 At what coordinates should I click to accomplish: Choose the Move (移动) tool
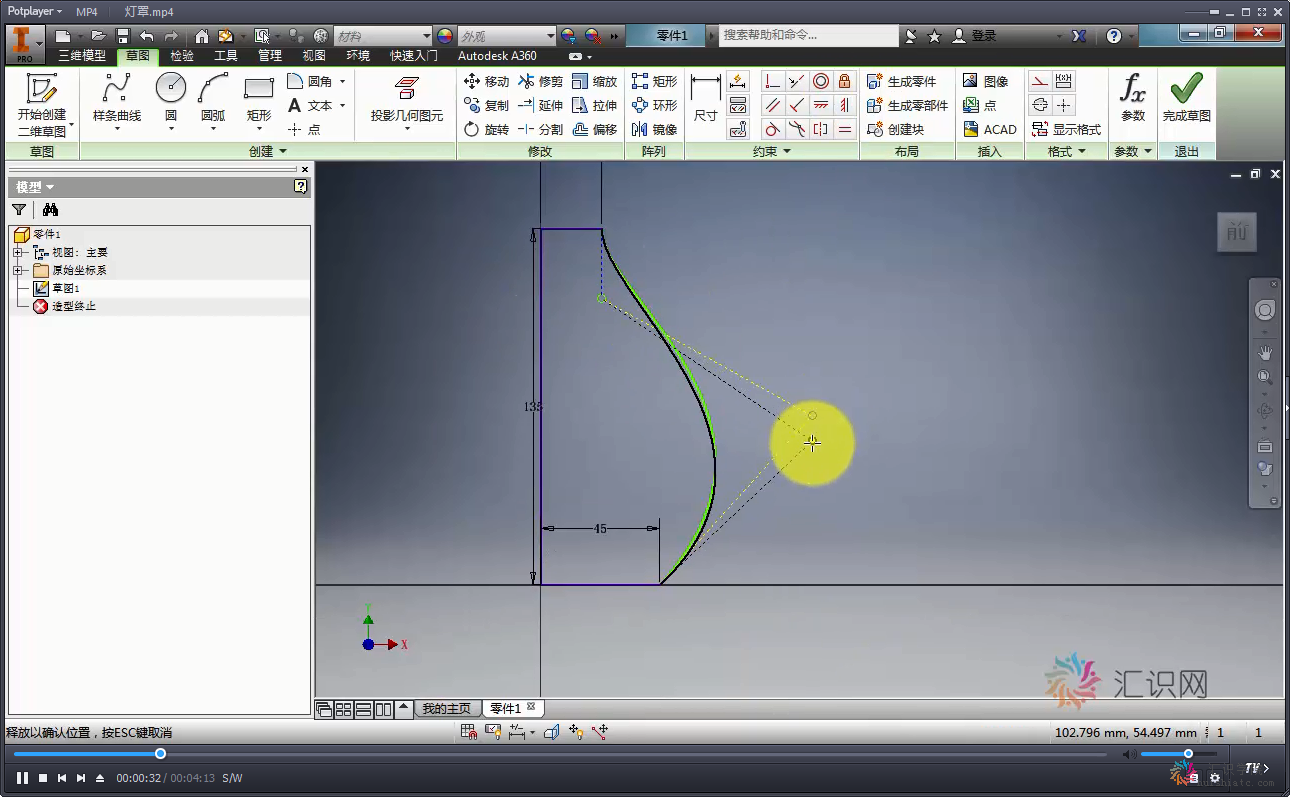pyautogui.click(x=487, y=81)
